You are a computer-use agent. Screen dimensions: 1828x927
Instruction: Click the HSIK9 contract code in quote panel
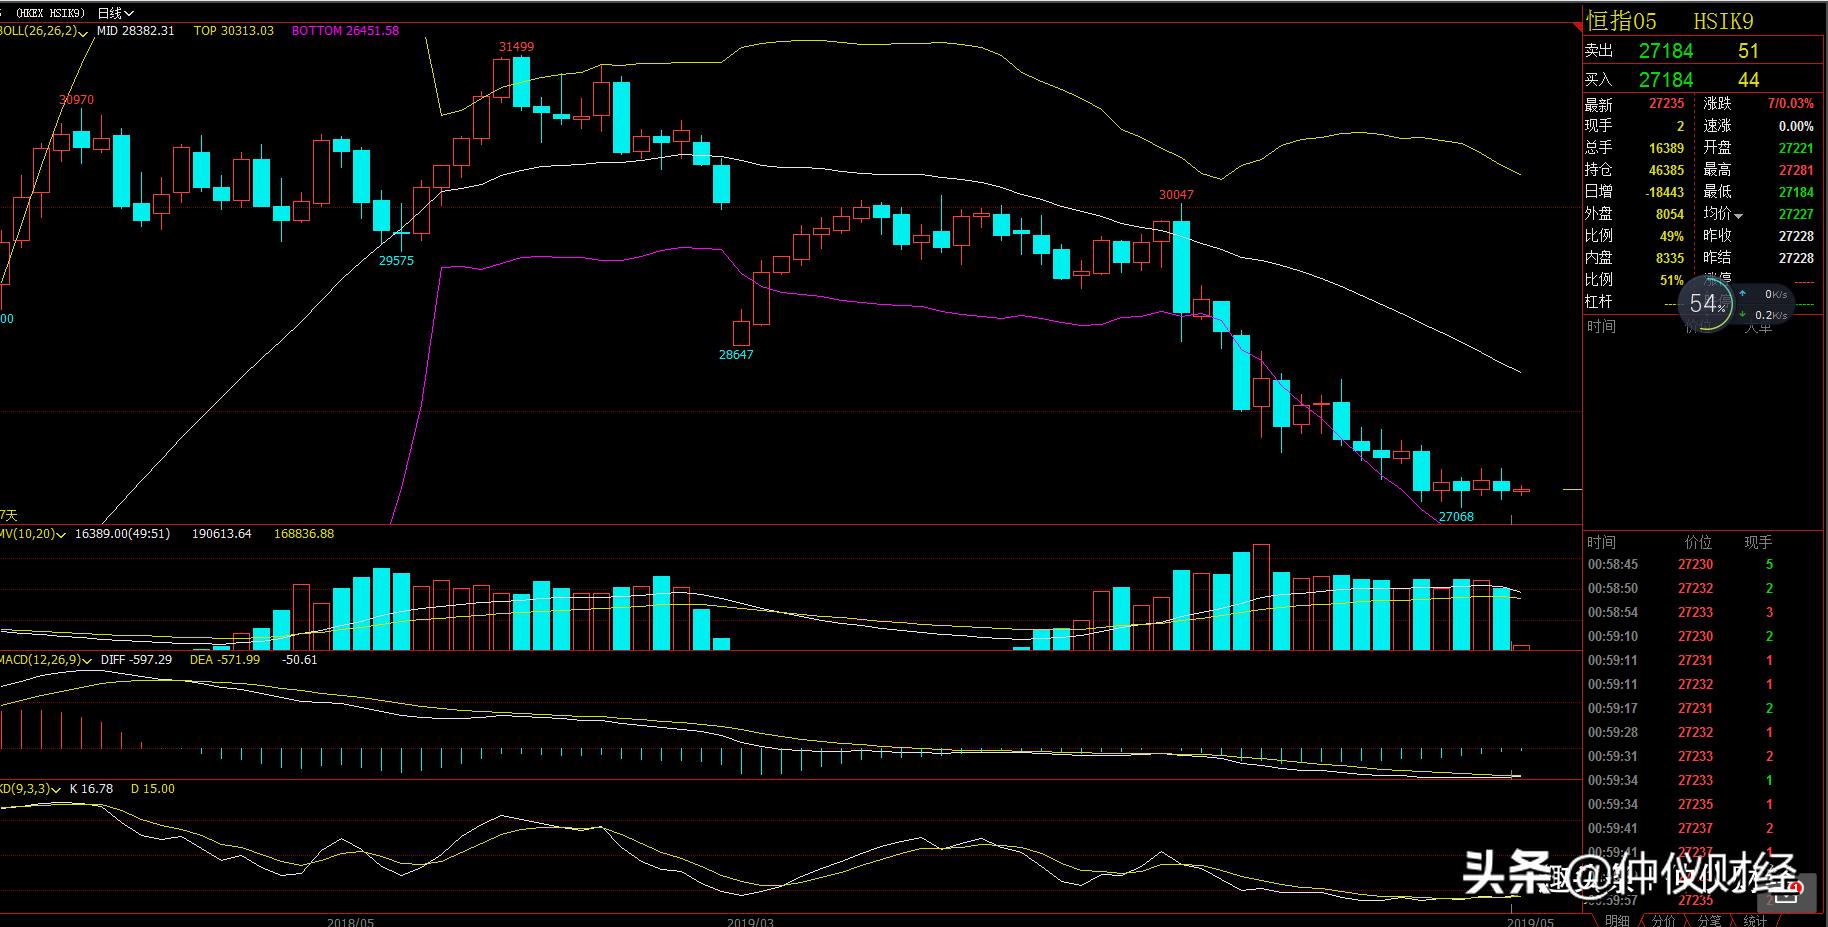1723,21
